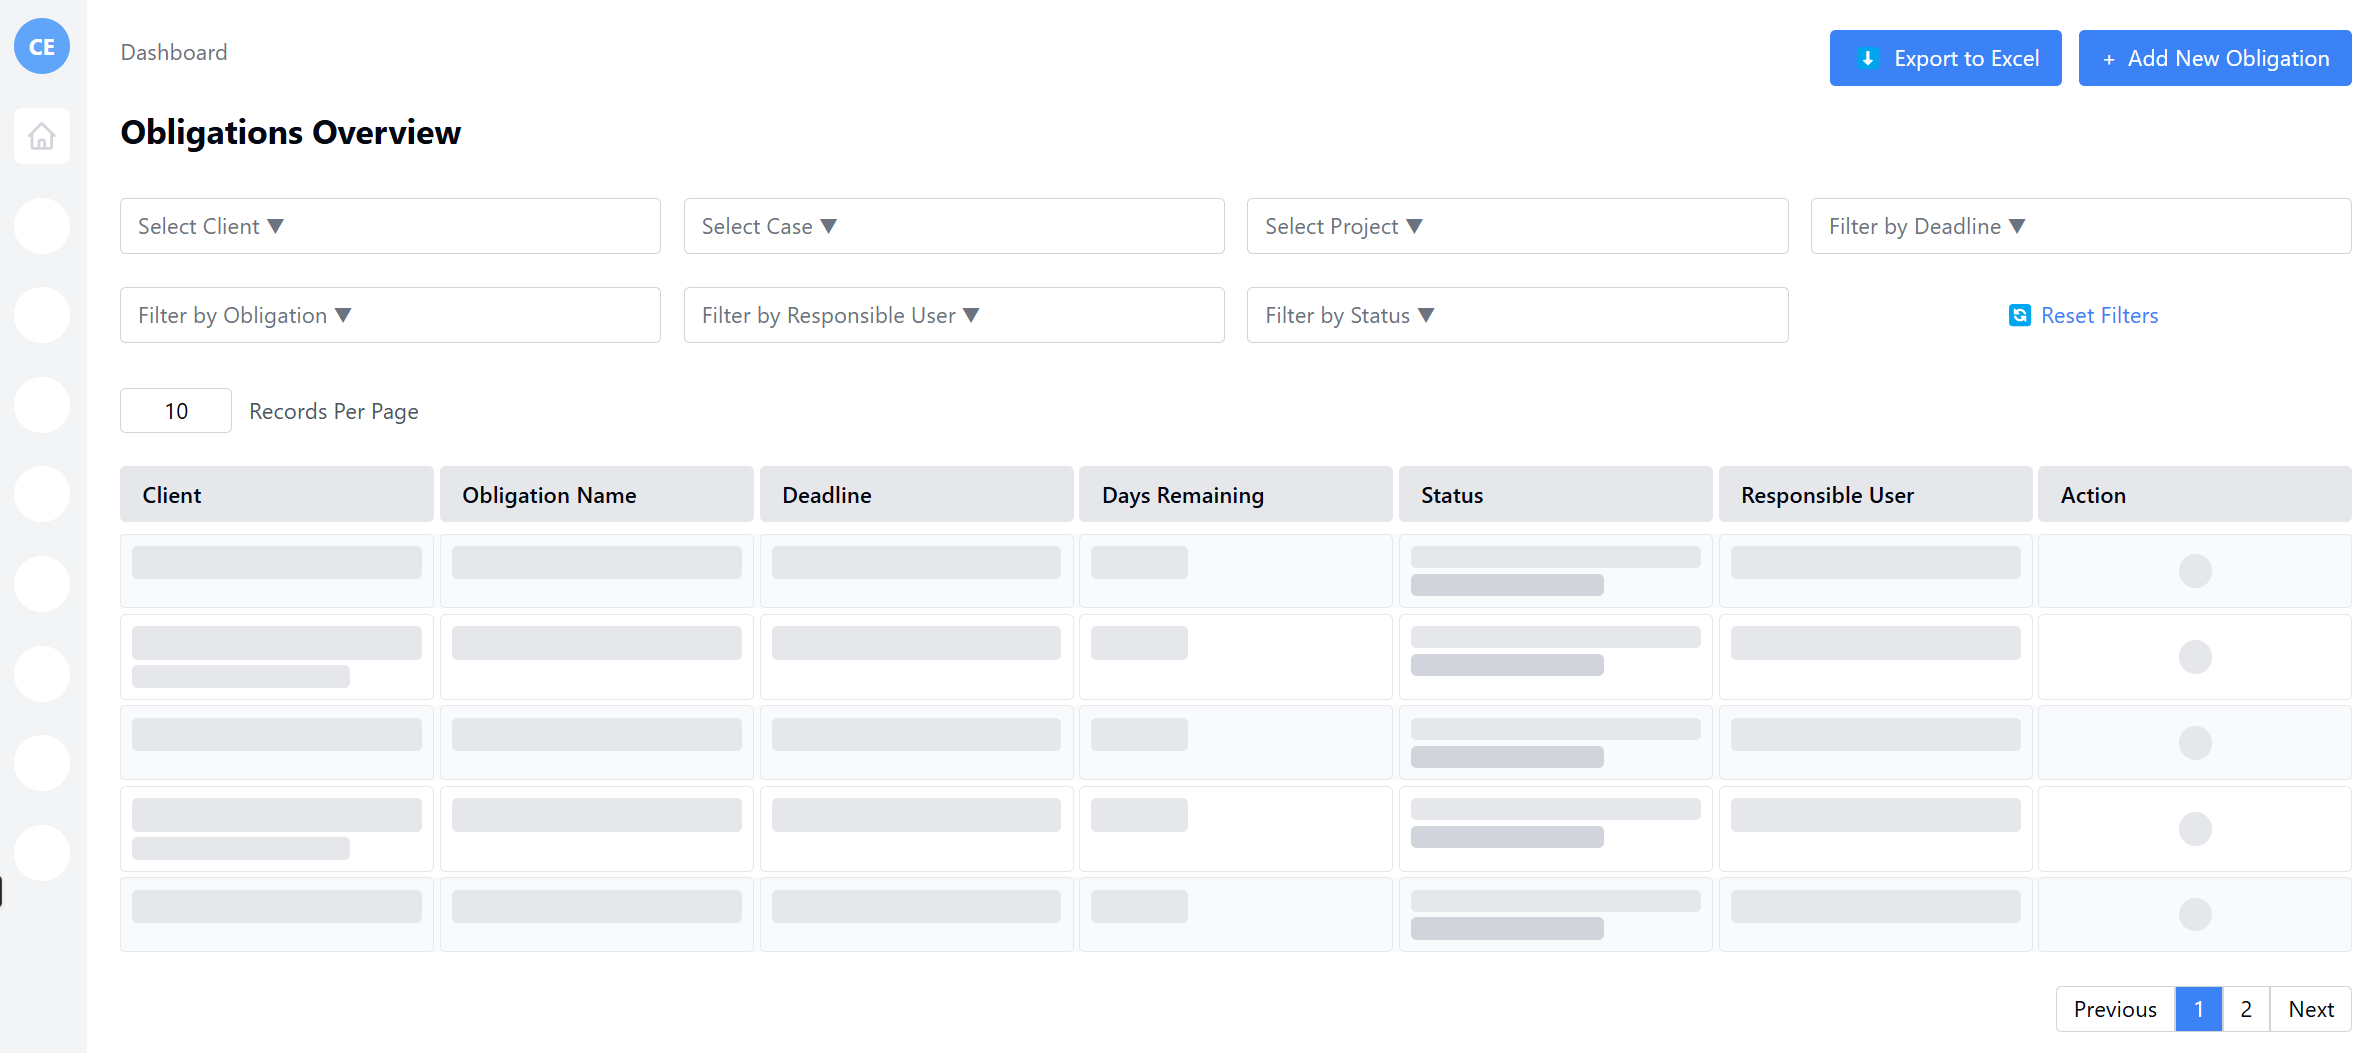The height and width of the screenshot is (1053, 2375).
Task: Click the Deadline column header
Action: (917, 494)
